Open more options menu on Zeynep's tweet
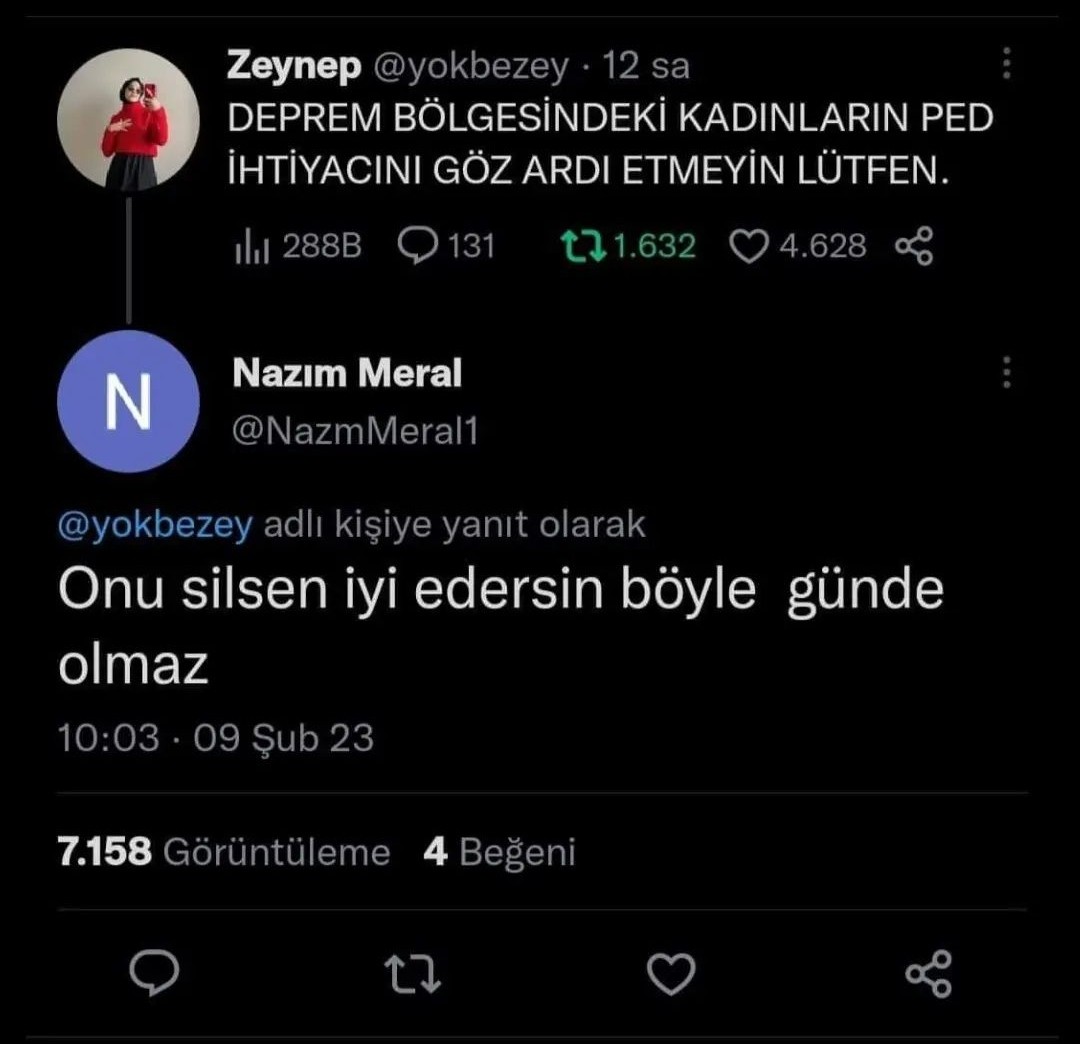The width and height of the screenshot is (1080, 1044). tap(1006, 64)
